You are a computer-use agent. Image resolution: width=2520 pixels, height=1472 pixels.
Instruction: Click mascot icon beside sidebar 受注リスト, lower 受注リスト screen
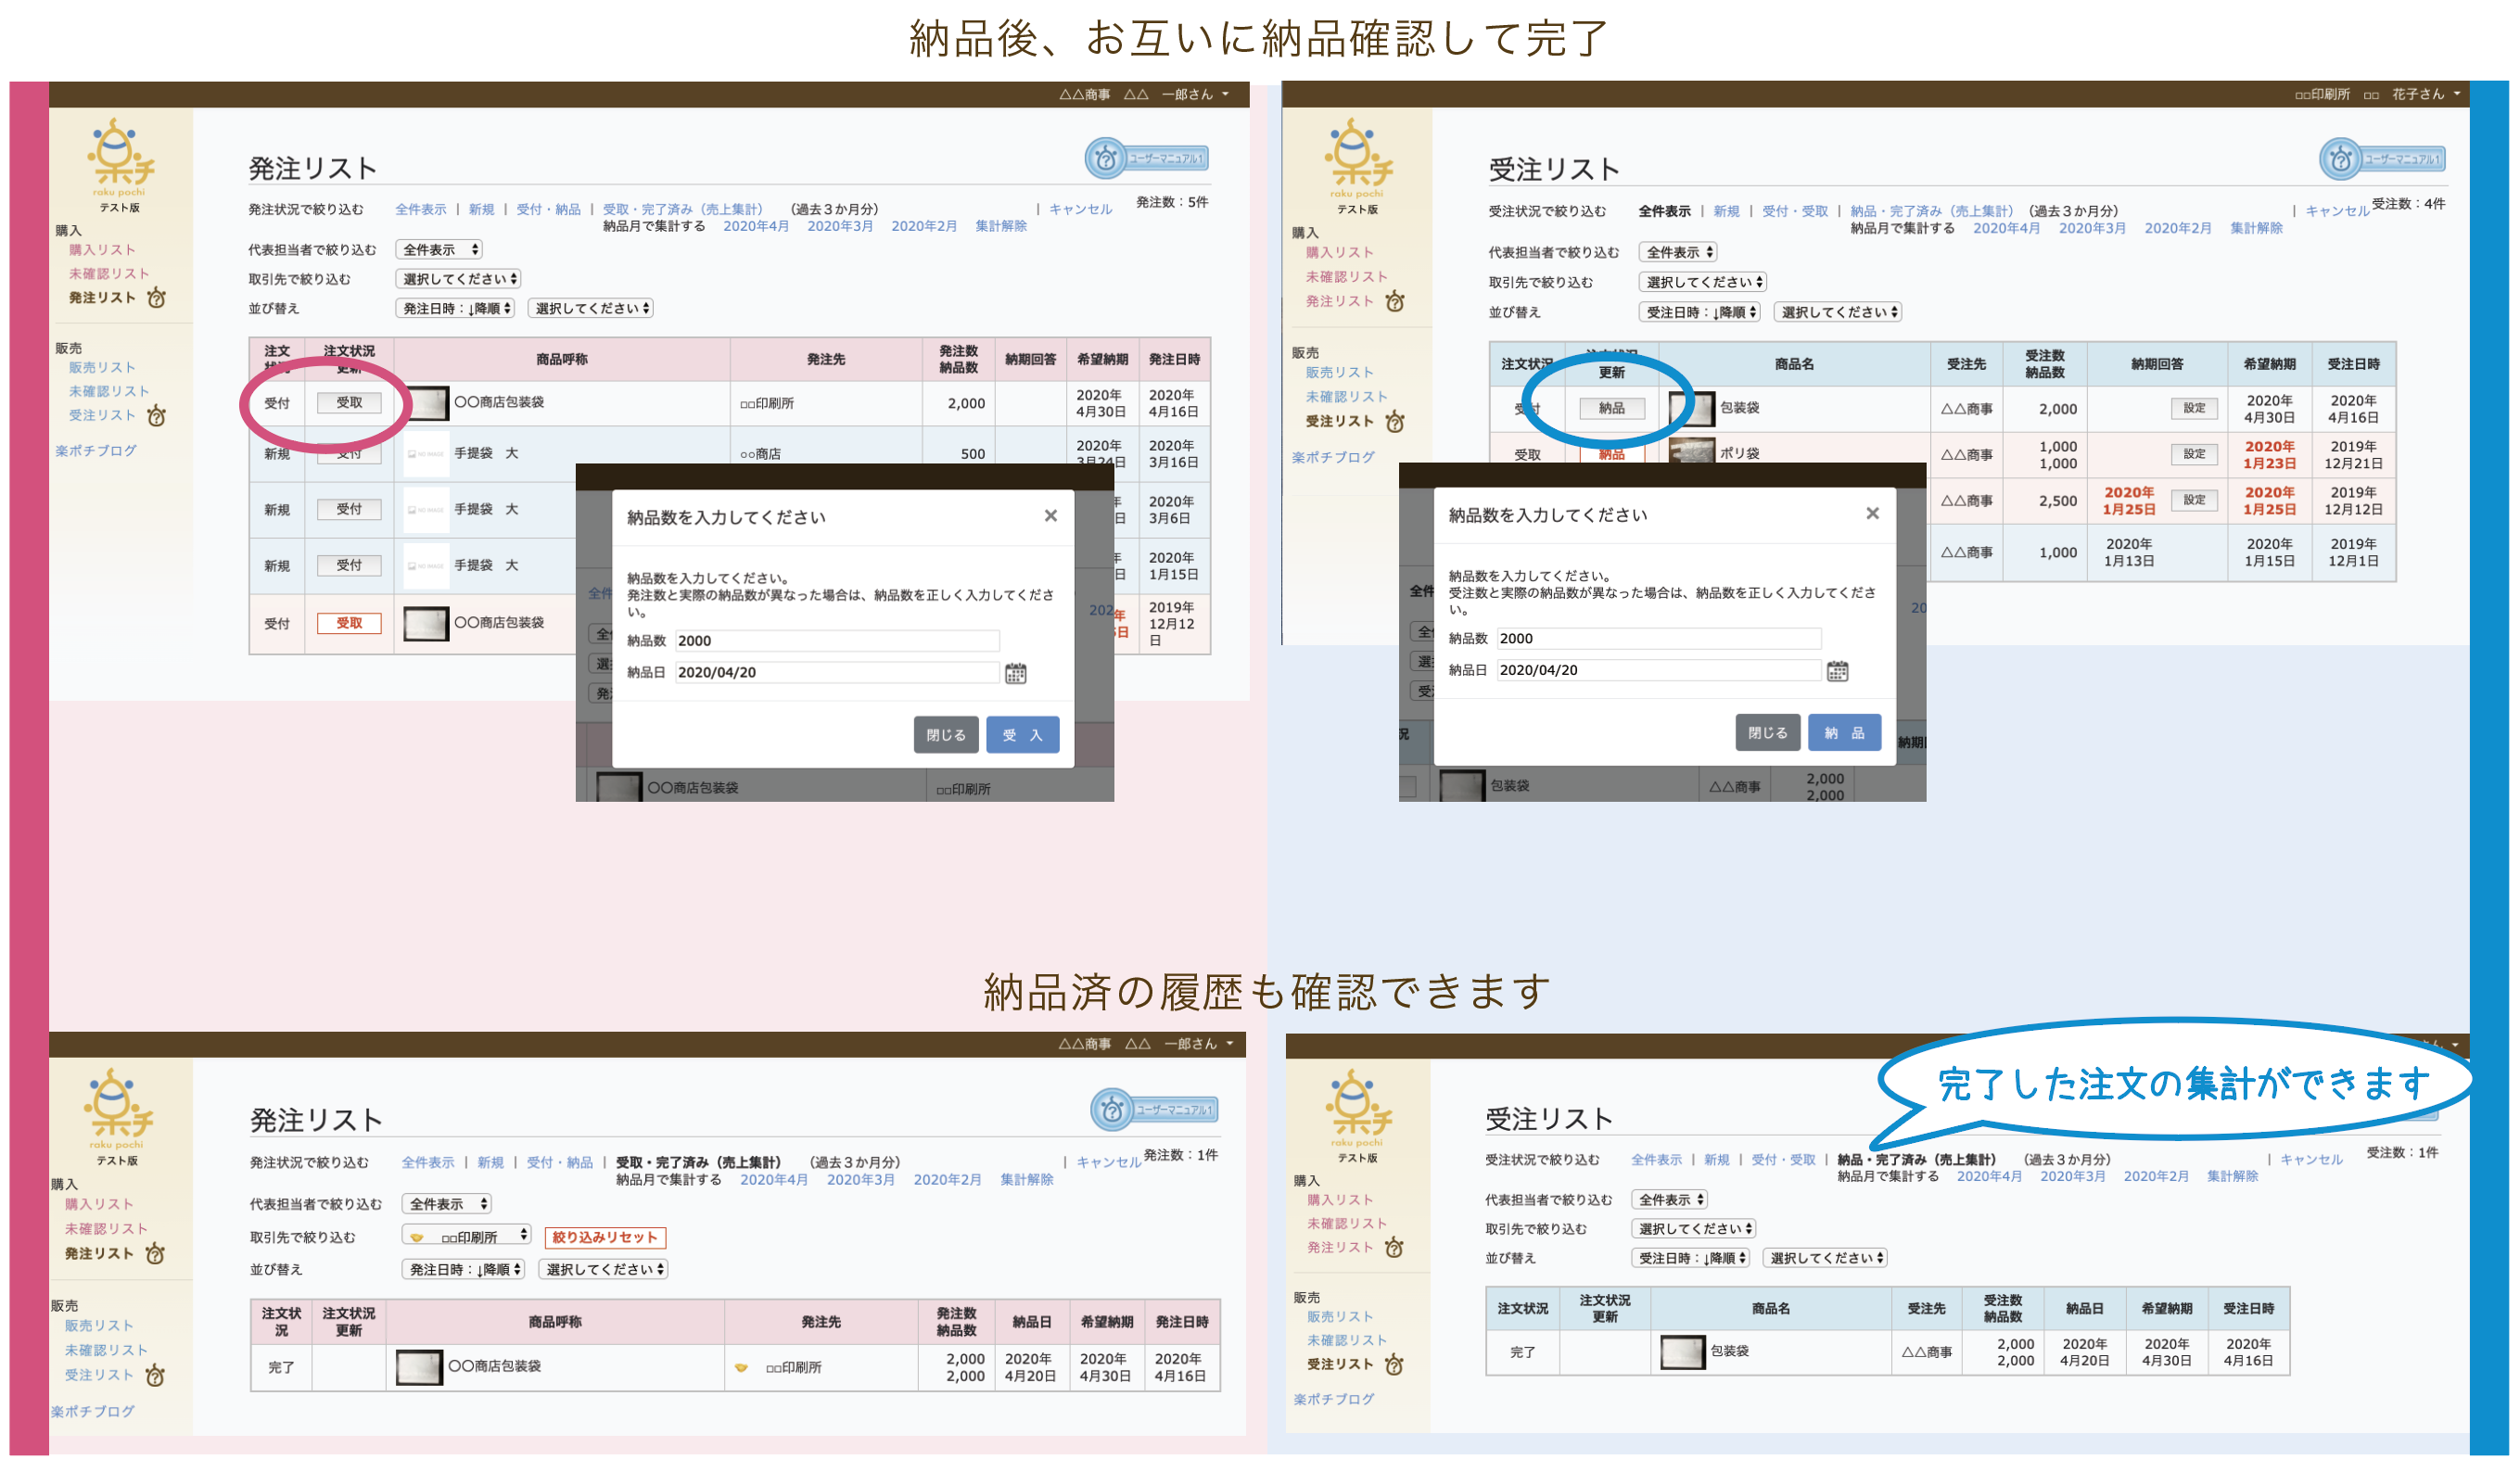tap(1395, 1364)
